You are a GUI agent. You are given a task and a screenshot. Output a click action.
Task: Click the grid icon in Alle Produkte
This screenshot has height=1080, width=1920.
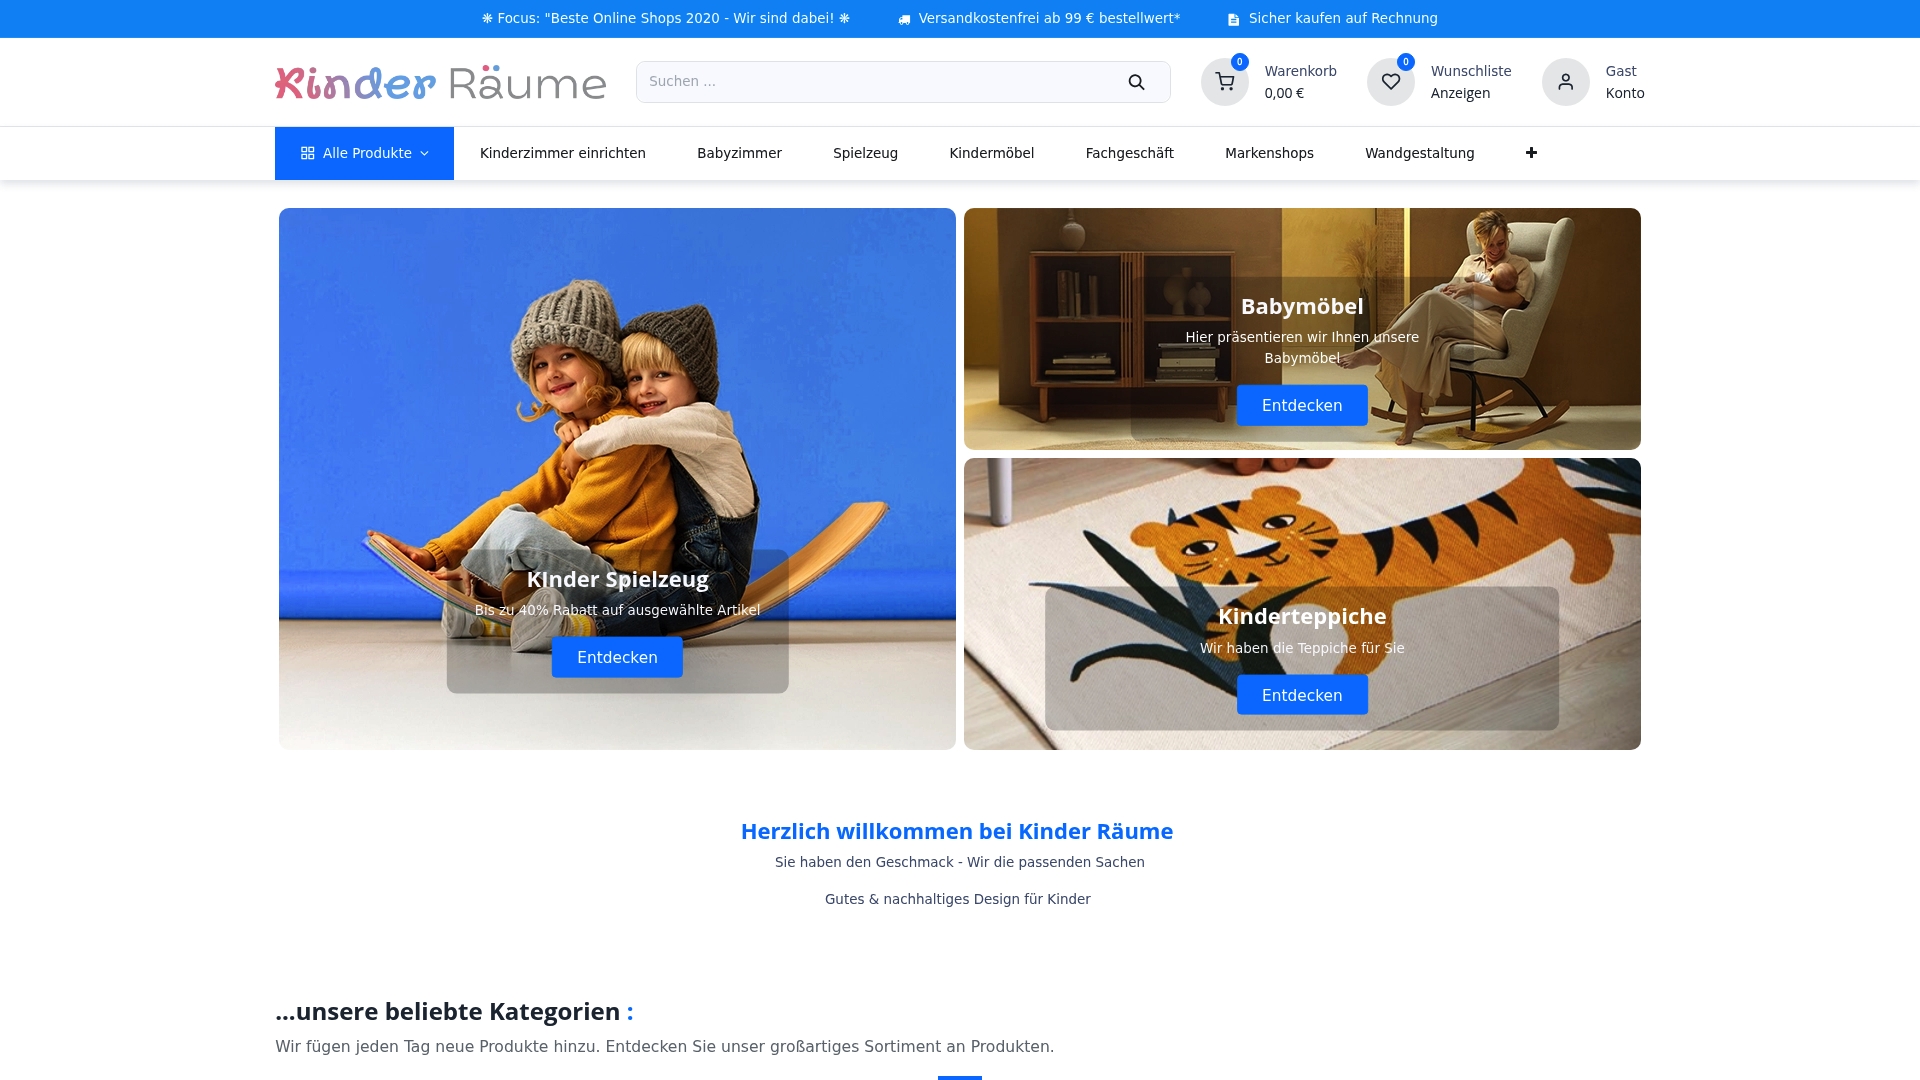pos(308,153)
